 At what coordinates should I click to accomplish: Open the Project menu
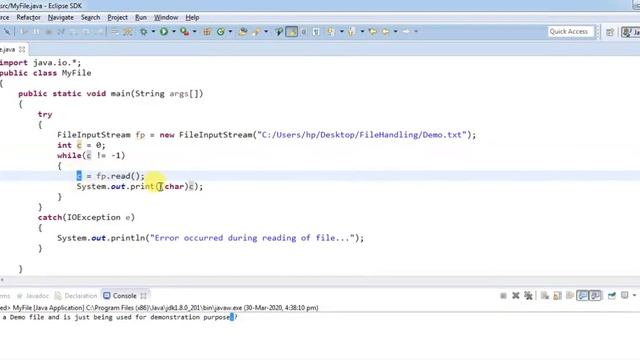tap(118, 18)
